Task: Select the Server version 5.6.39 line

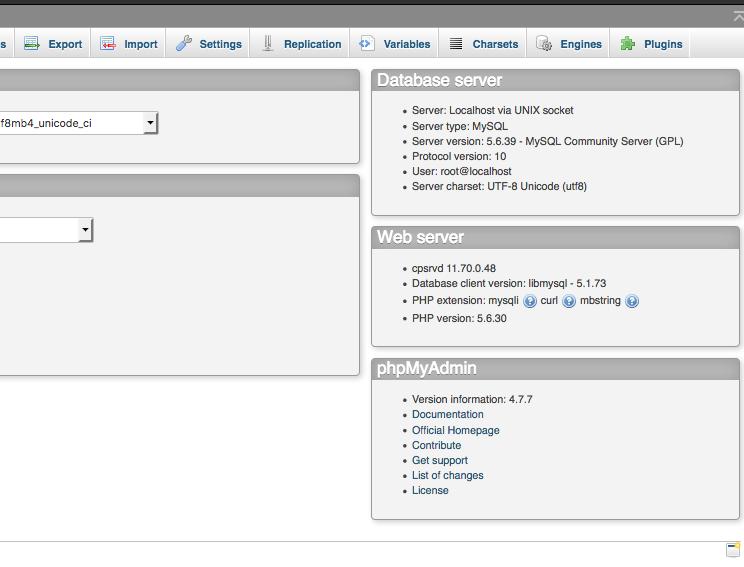Action: point(548,141)
